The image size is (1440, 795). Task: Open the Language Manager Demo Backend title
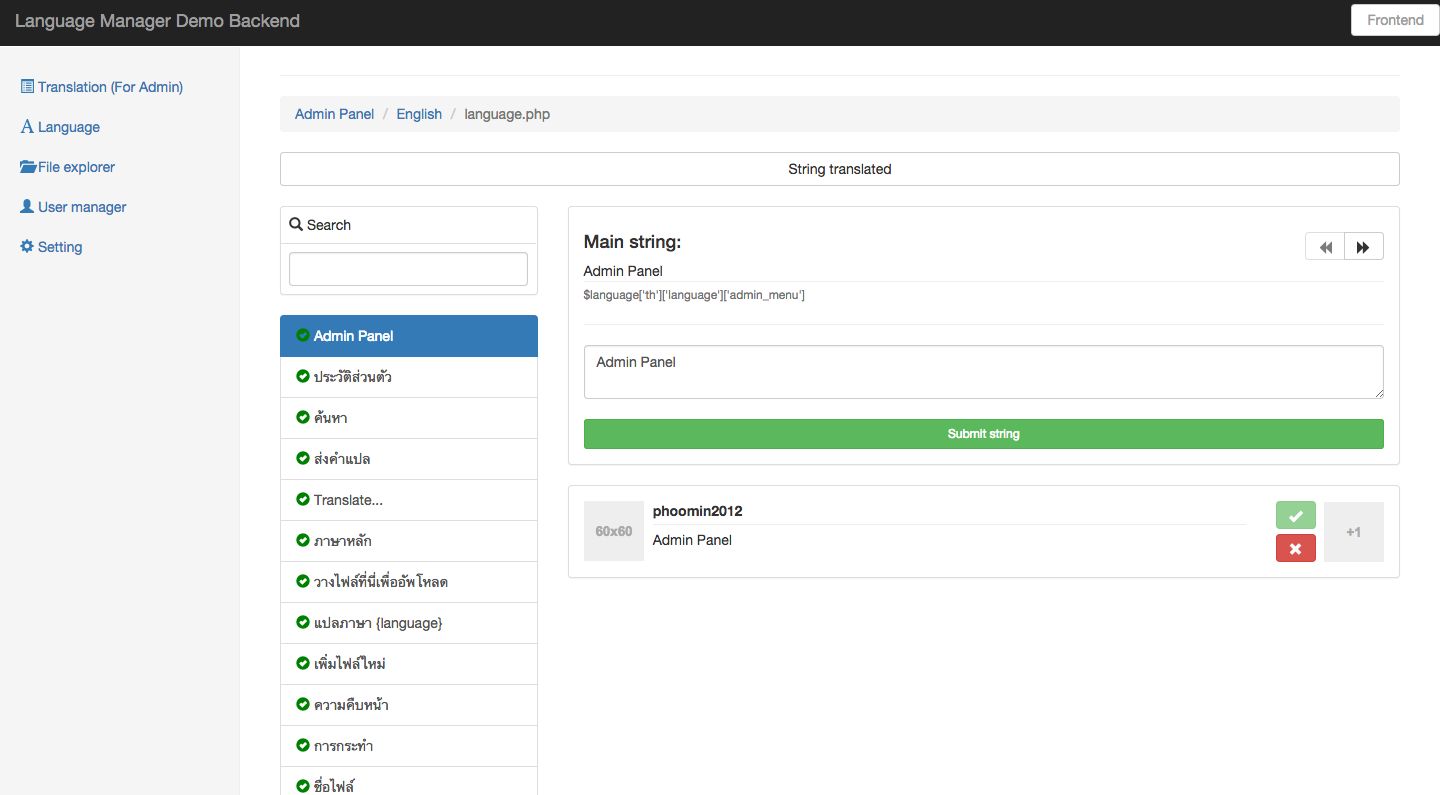pyautogui.click(x=157, y=21)
